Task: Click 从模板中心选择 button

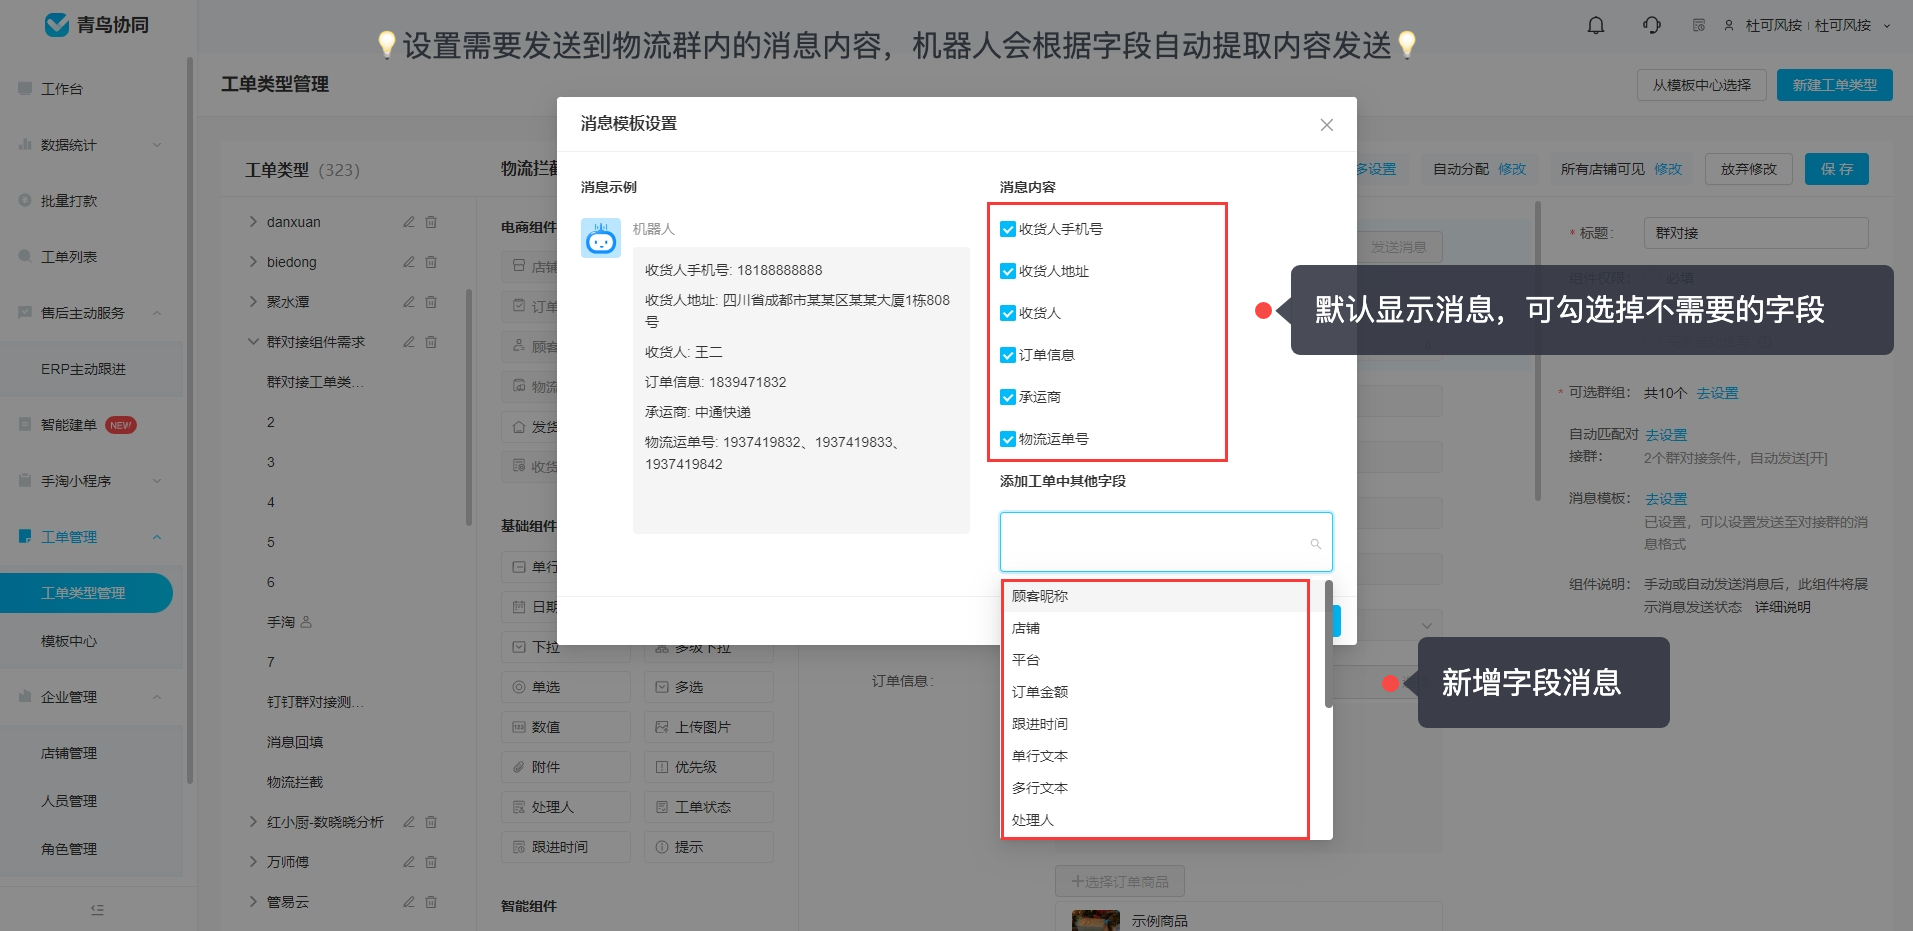Action: point(1701,85)
